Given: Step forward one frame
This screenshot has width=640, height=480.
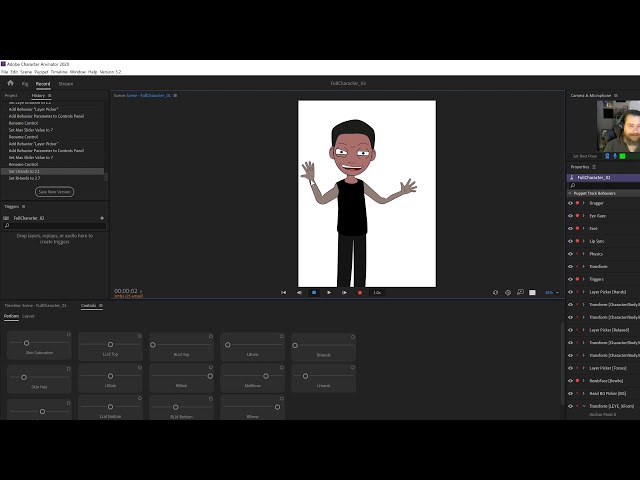Looking at the screenshot, I should 344,293.
